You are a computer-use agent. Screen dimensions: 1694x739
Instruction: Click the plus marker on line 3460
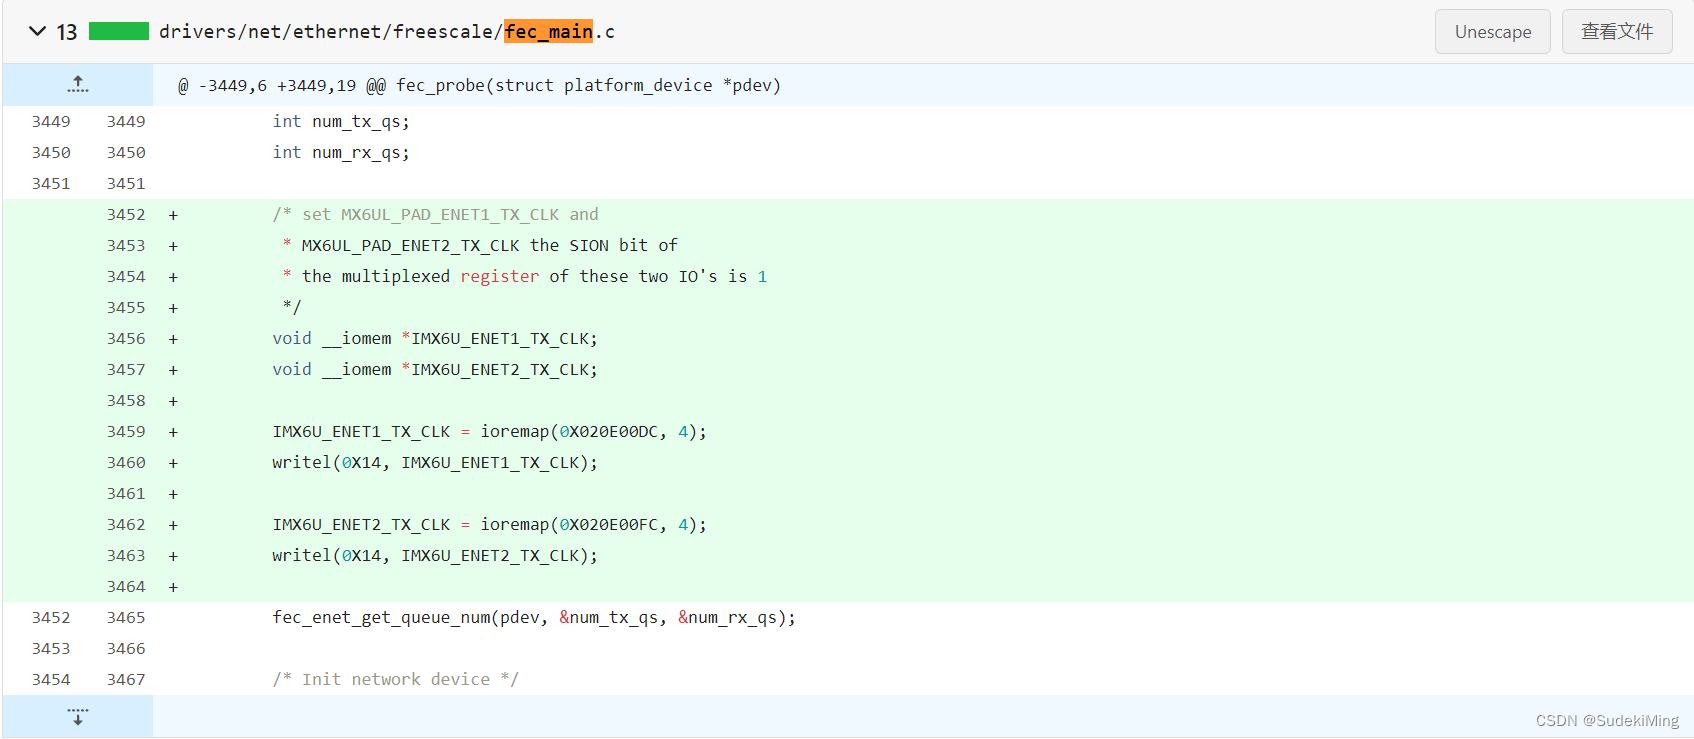[x=173, y=463]
